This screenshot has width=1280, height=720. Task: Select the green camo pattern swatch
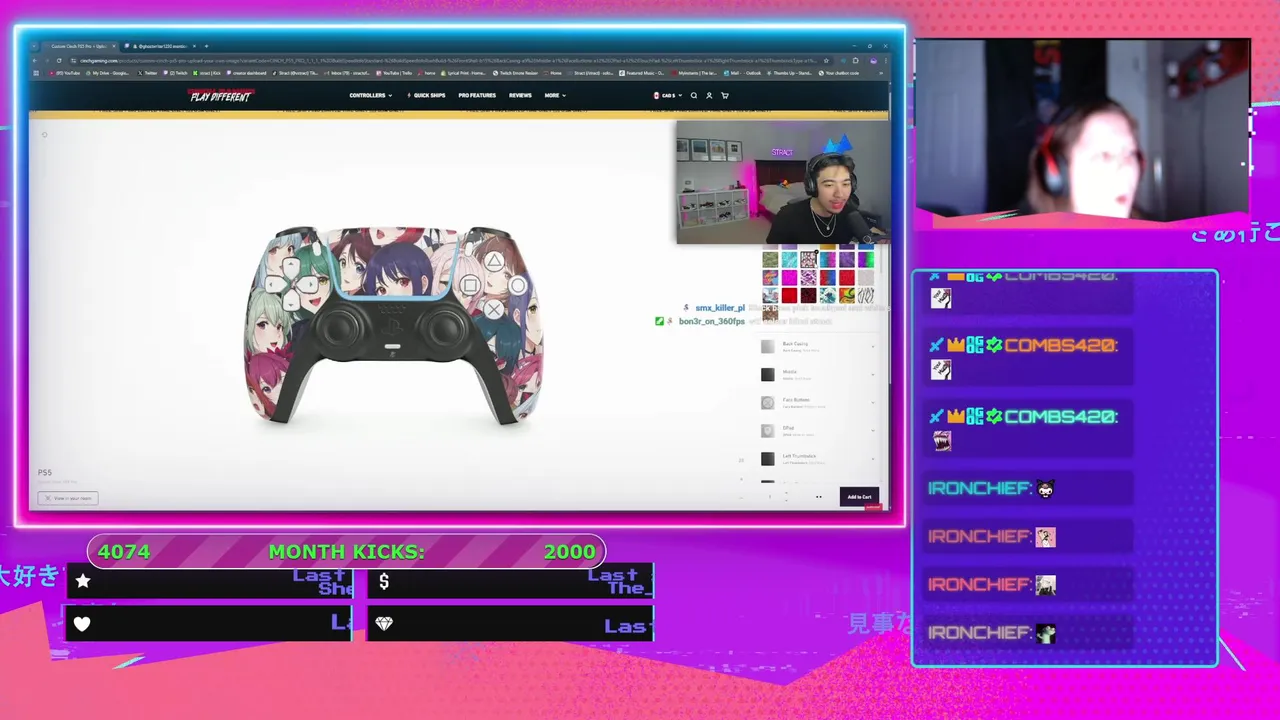tap(770, 260)
